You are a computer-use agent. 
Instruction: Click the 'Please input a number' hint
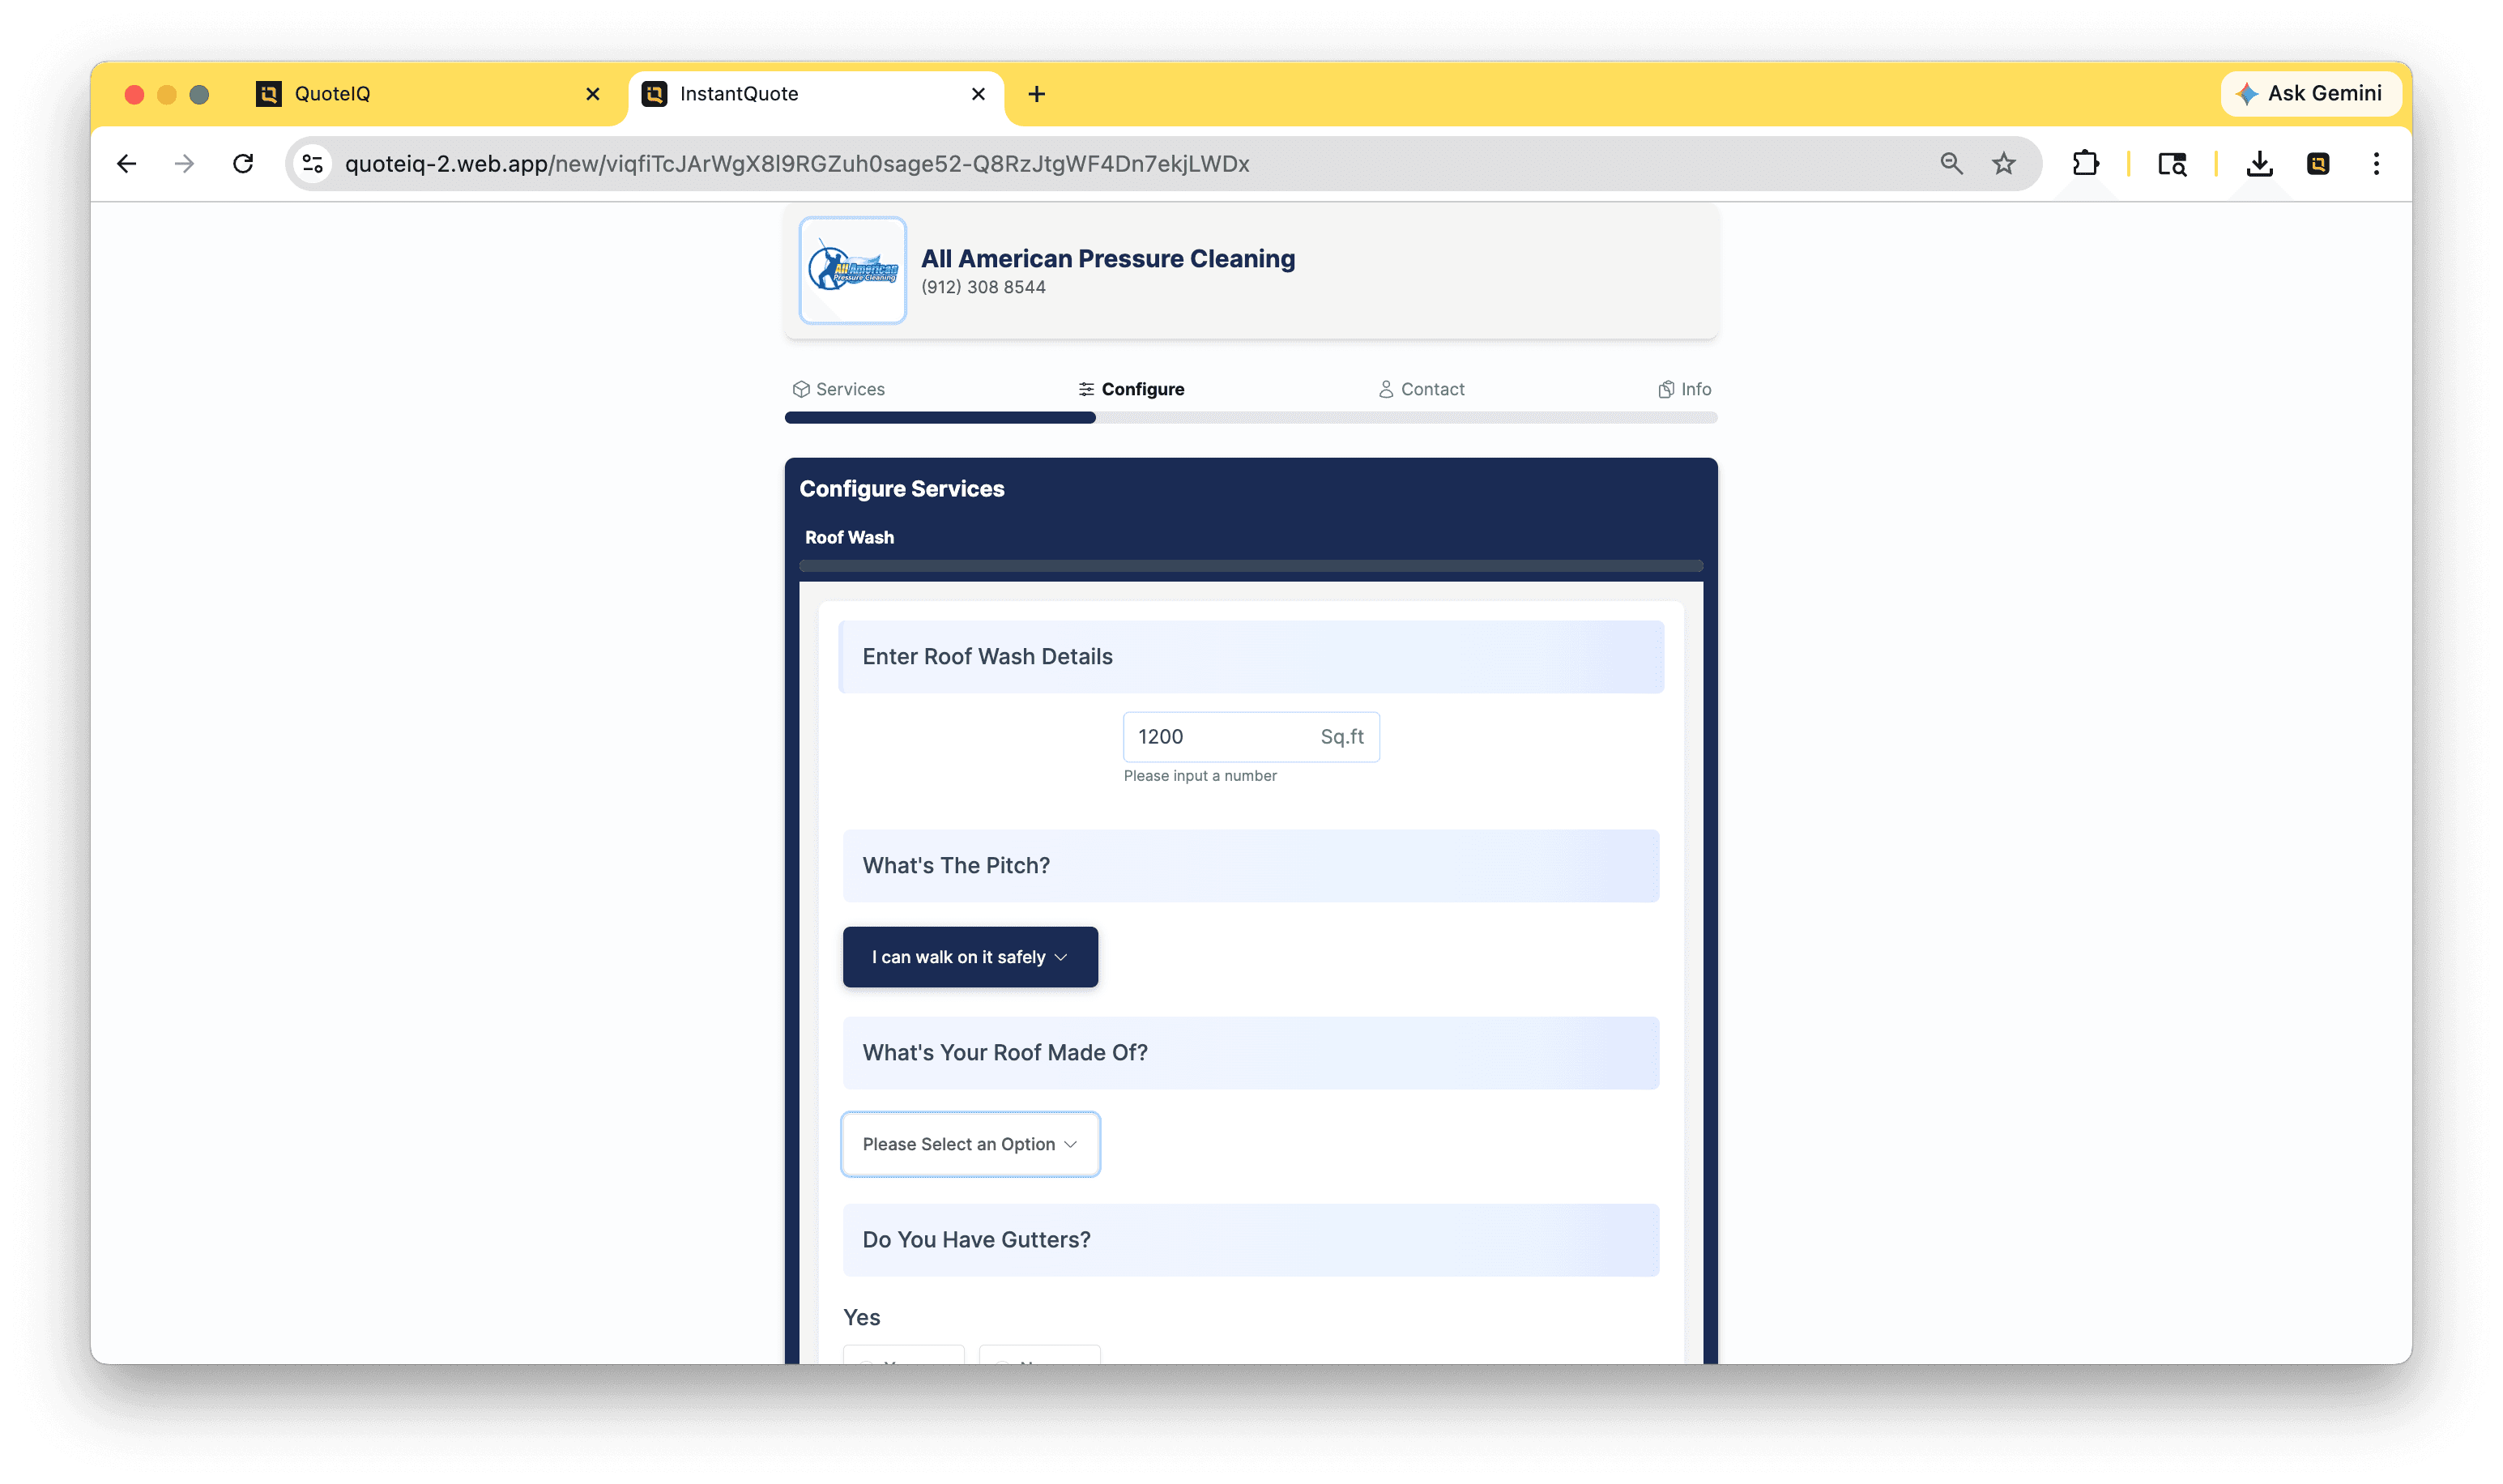[1200, 776]
